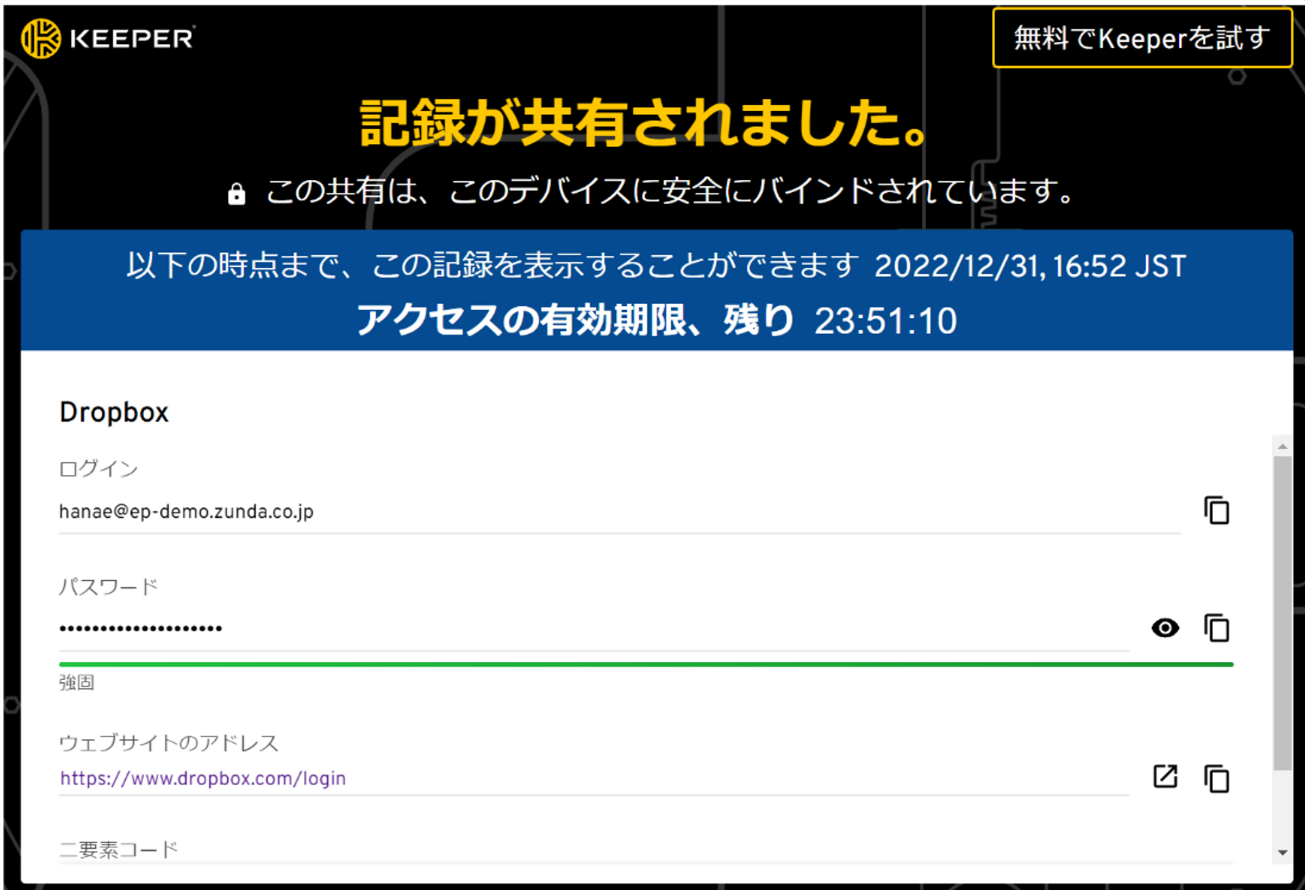The width and height of the screenshot is (1305, 890).
Task: Click the ログイン field label
Action: pos(99,469)
